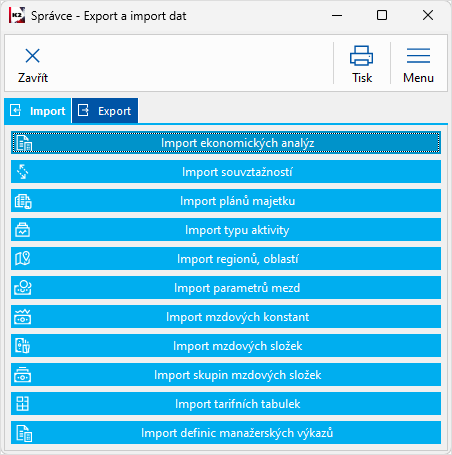Click the icon beside Import mzdových konstant

tap(22, 317)
